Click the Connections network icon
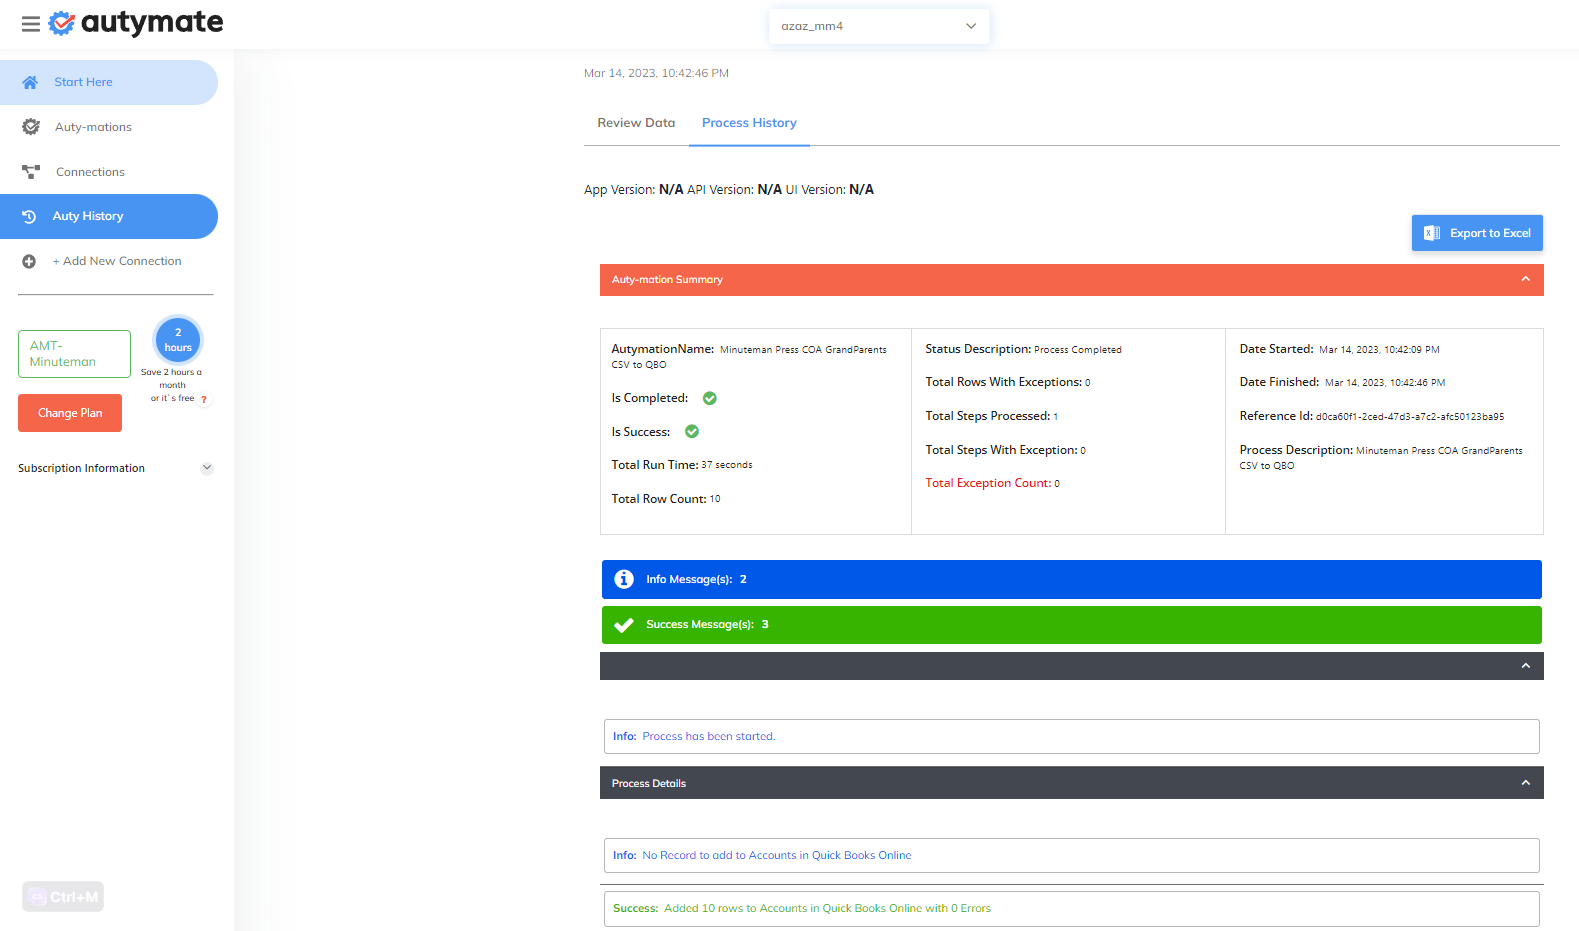 (31, 172)
